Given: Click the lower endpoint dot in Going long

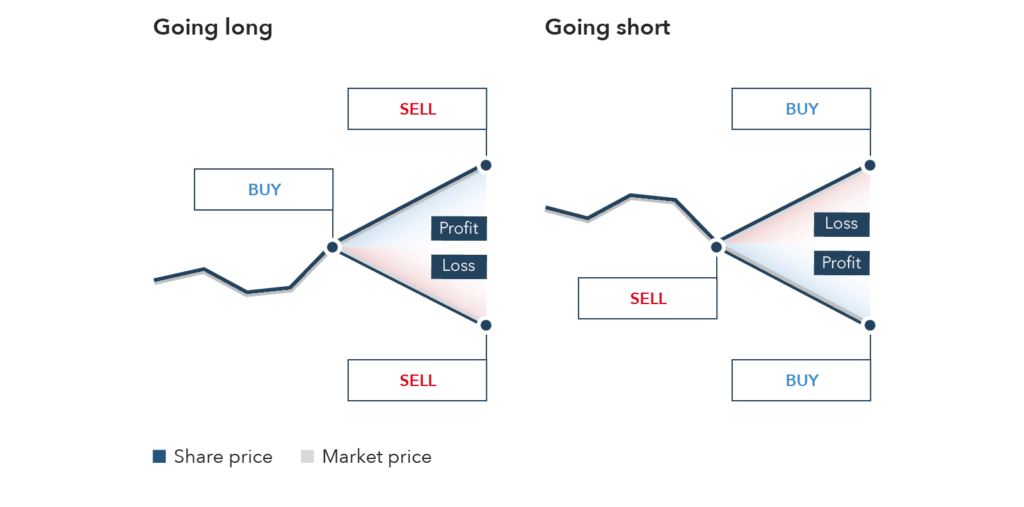Looking at the screenshot, I should [x=486, y=325].
